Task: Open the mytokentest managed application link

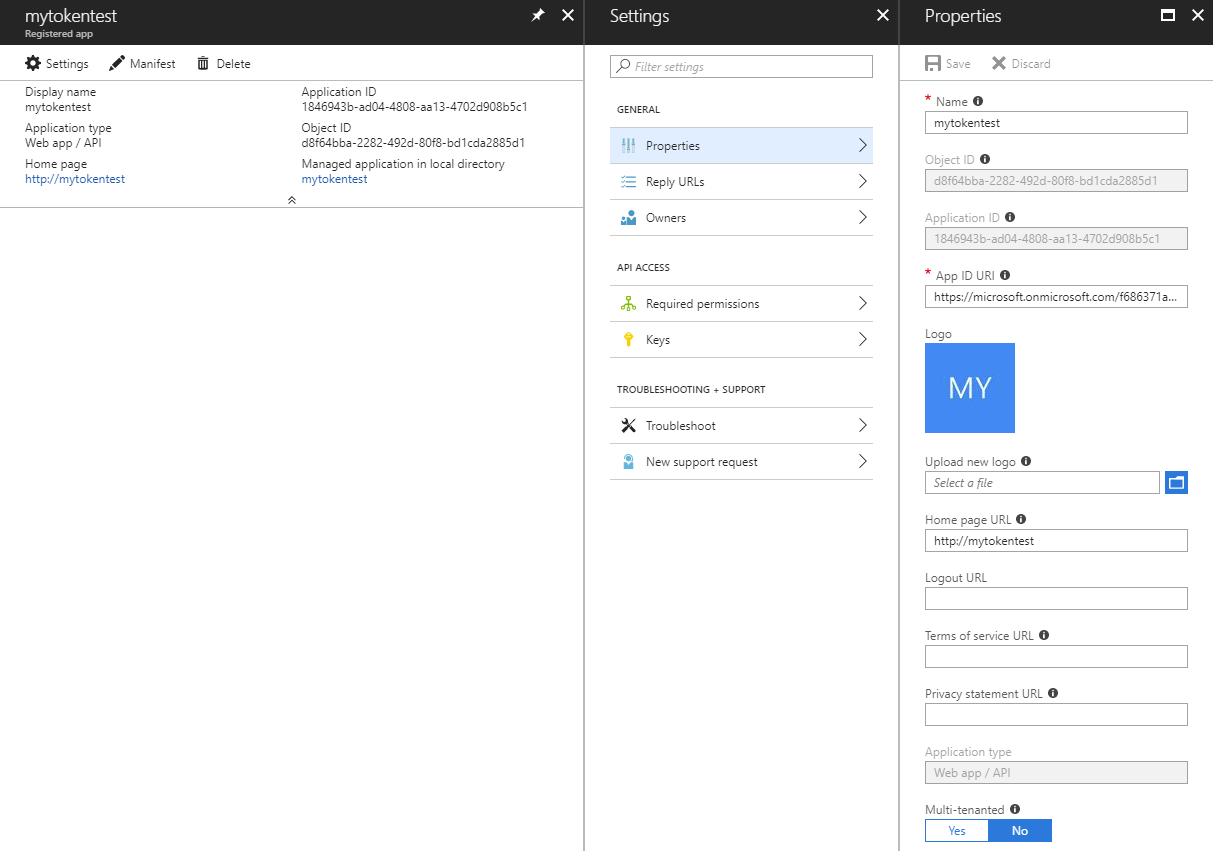Action: pos(332,178)
